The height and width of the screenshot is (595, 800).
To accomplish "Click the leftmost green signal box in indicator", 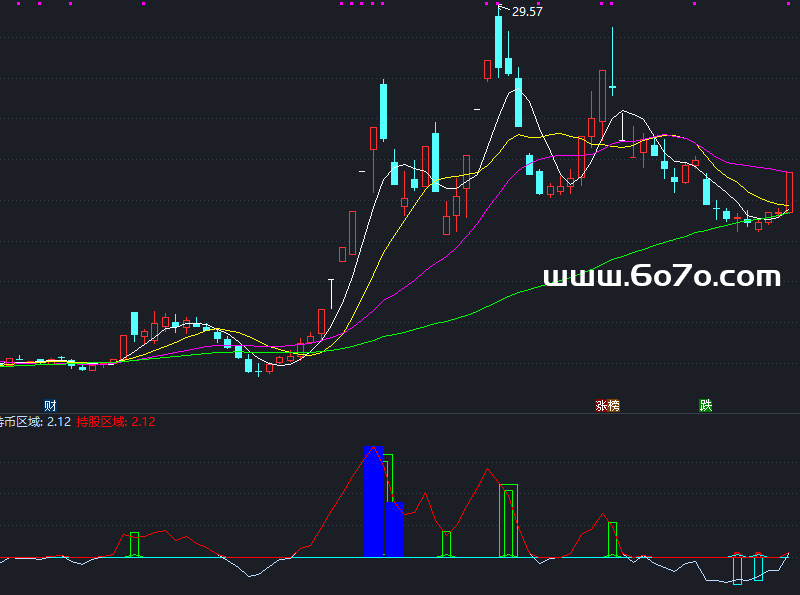I will click(134, 545).
